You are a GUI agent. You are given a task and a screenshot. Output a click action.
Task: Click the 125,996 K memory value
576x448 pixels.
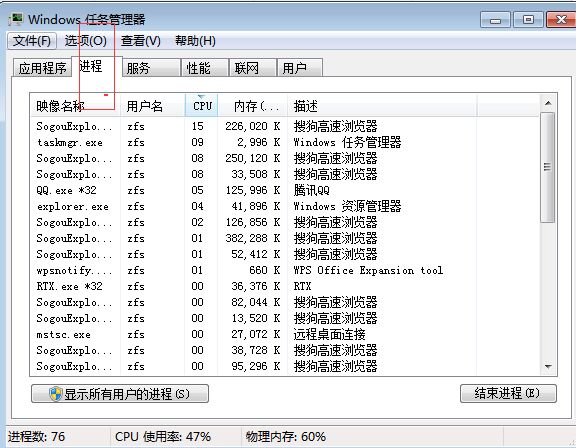point(253,190)
